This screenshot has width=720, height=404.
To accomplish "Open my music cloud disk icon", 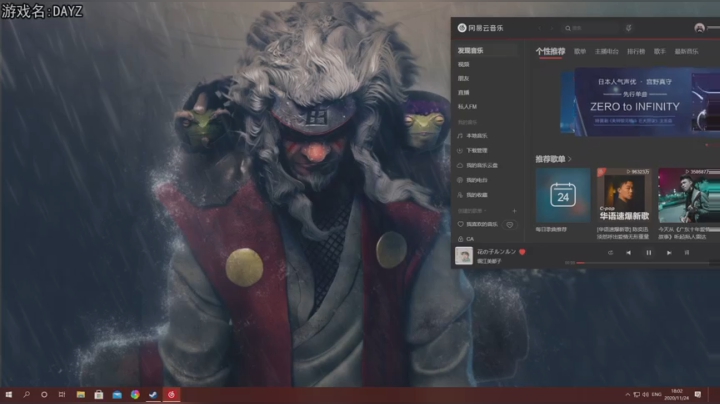I will (x=460, y=165).
